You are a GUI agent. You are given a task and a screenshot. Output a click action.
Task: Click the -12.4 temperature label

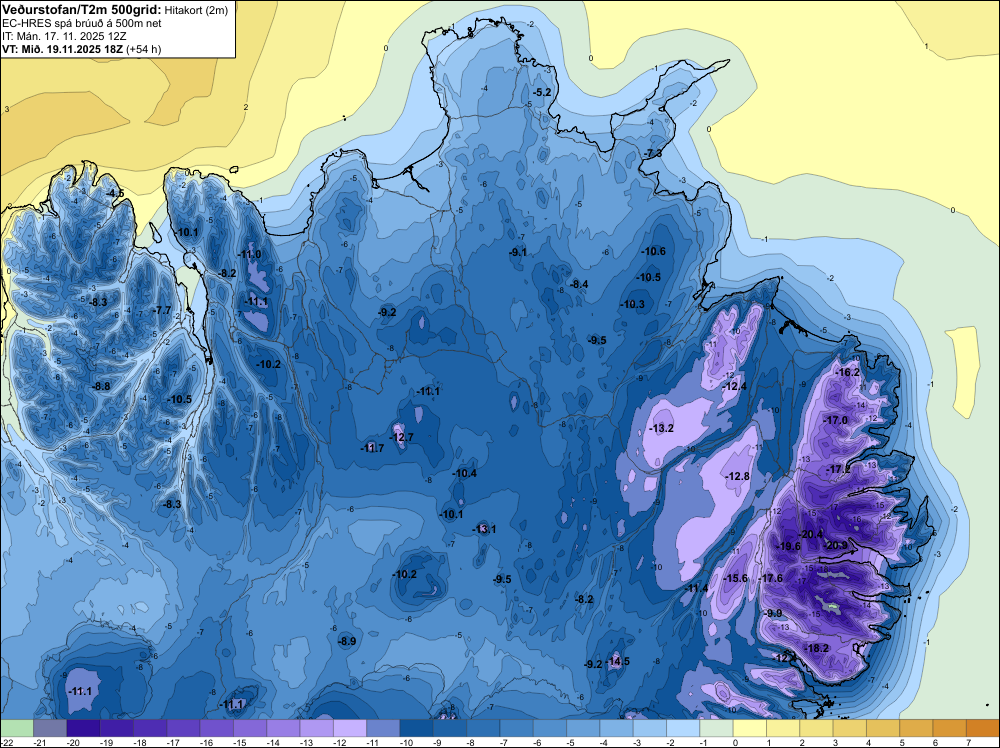click(x=734, y=386)
